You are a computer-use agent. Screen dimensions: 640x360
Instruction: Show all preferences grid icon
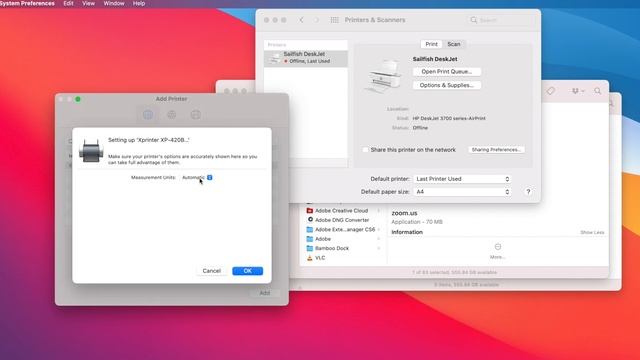coord(334,20)
